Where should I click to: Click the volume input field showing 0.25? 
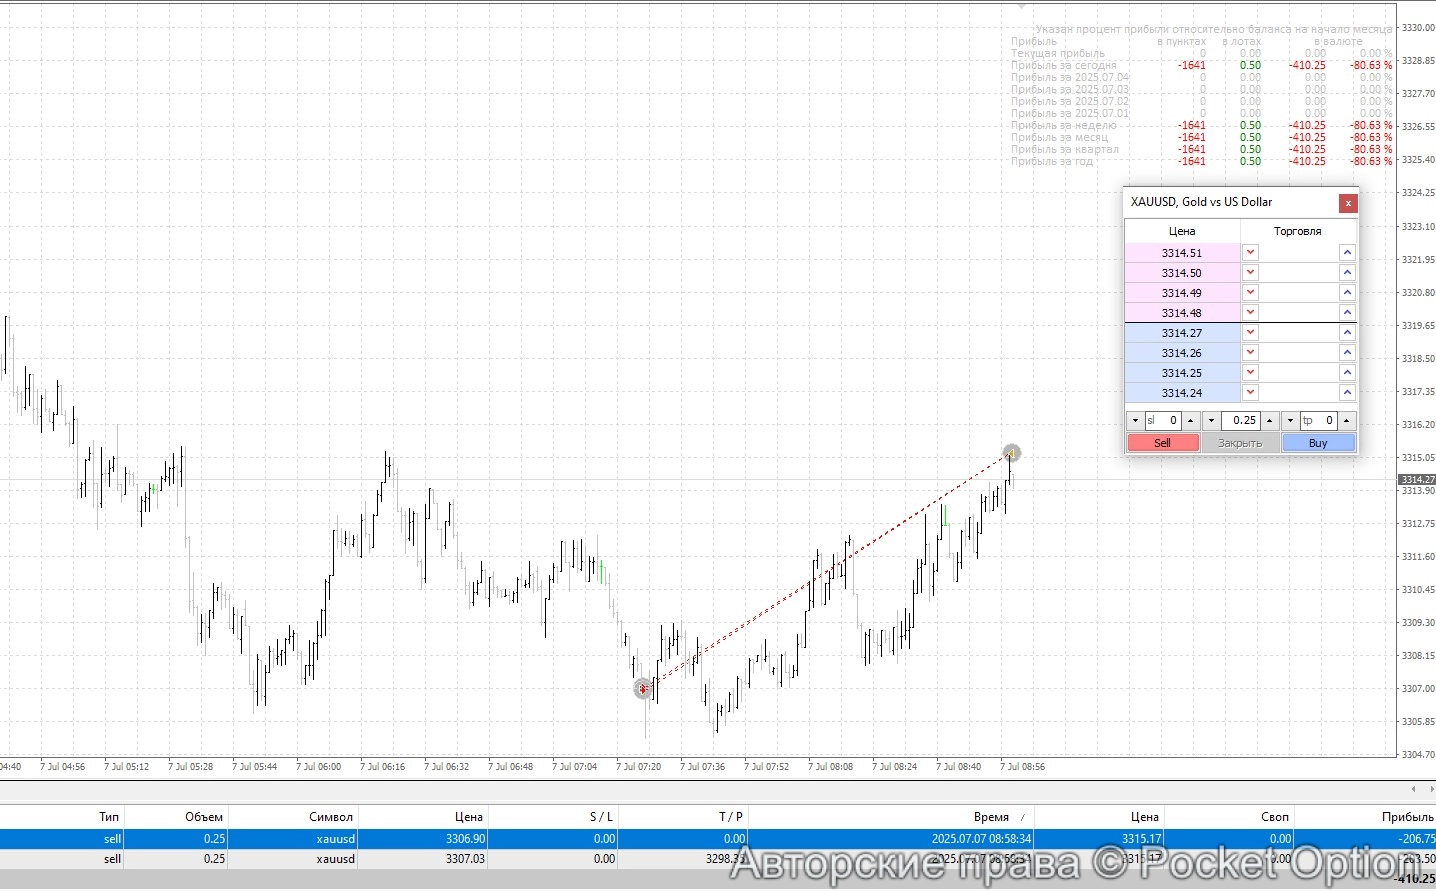pos(1240,421)
